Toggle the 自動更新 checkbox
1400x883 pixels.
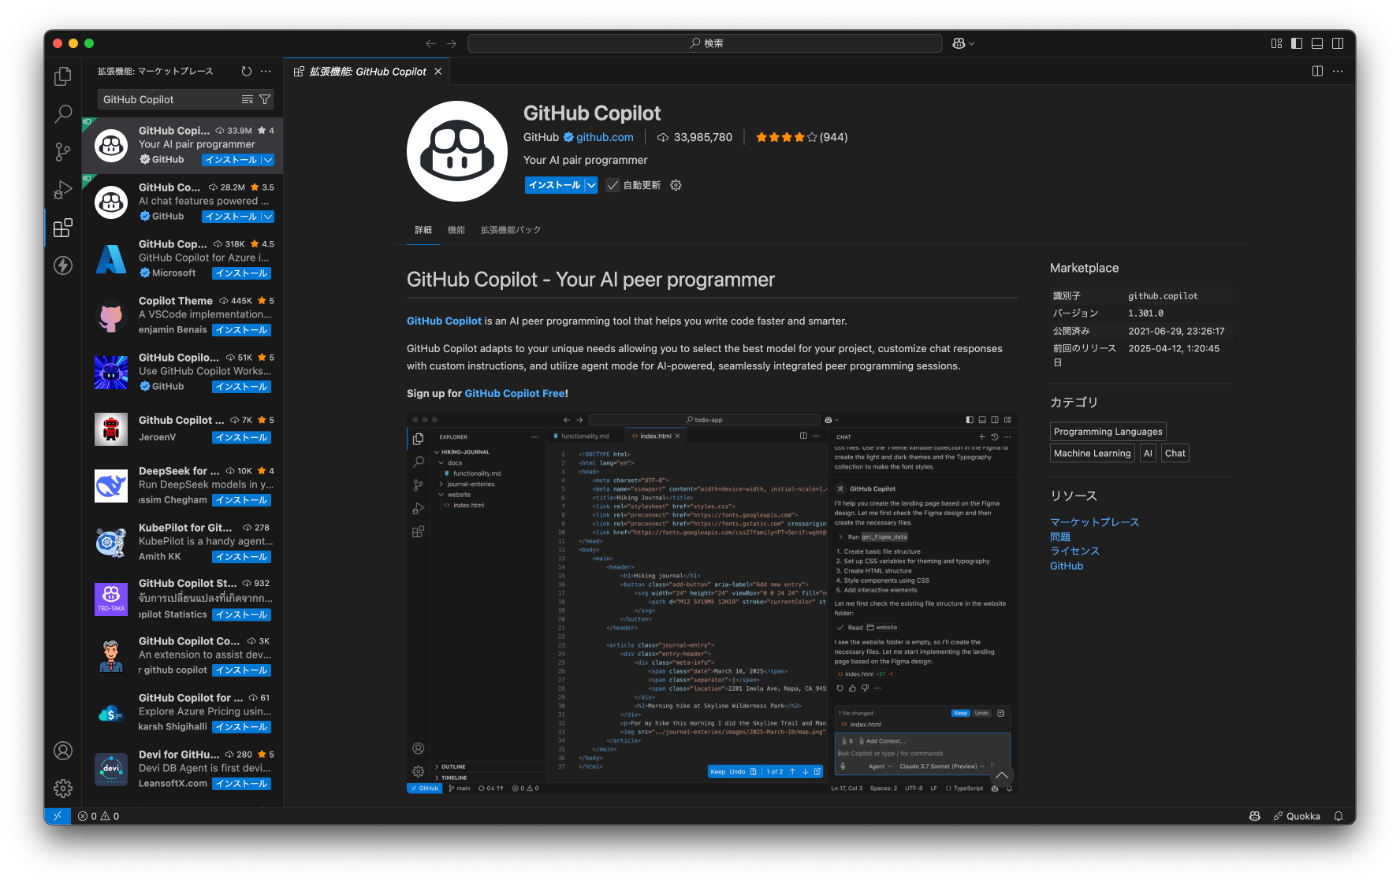pos(613,185)
